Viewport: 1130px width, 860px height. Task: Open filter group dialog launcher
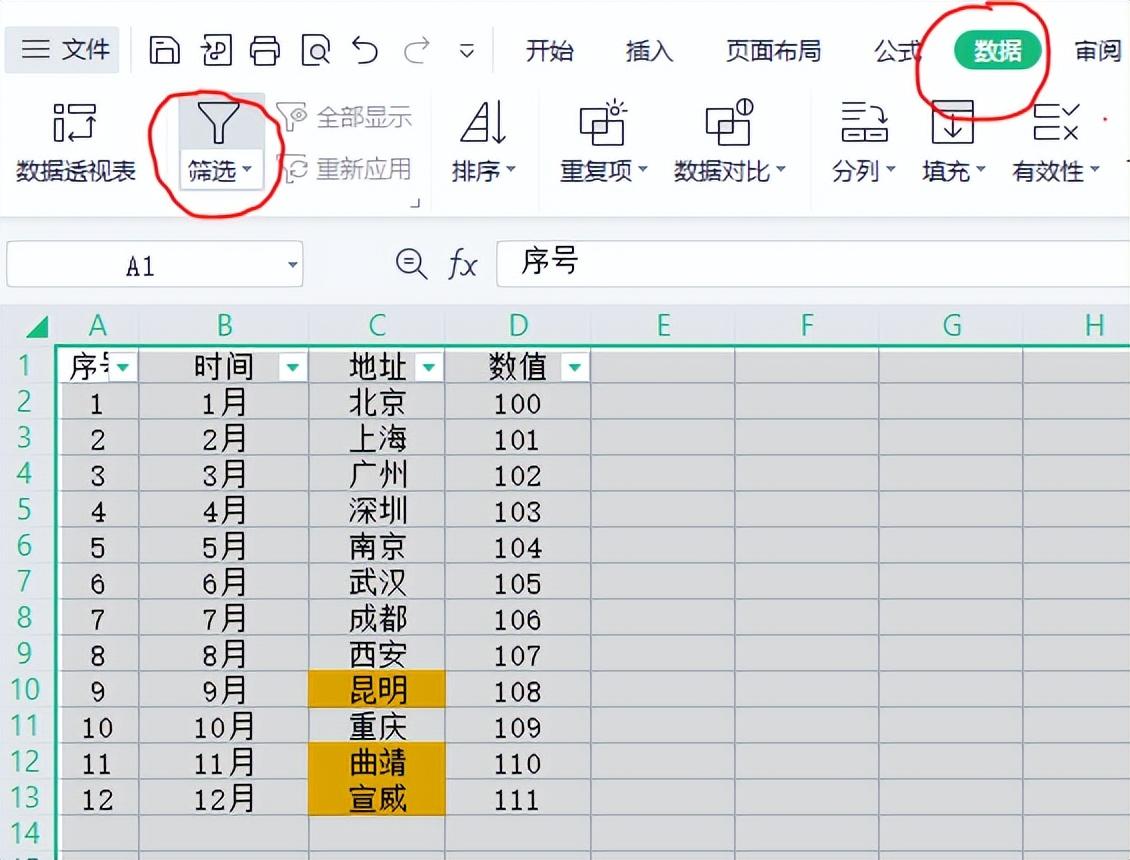click(x=415, y=203)
